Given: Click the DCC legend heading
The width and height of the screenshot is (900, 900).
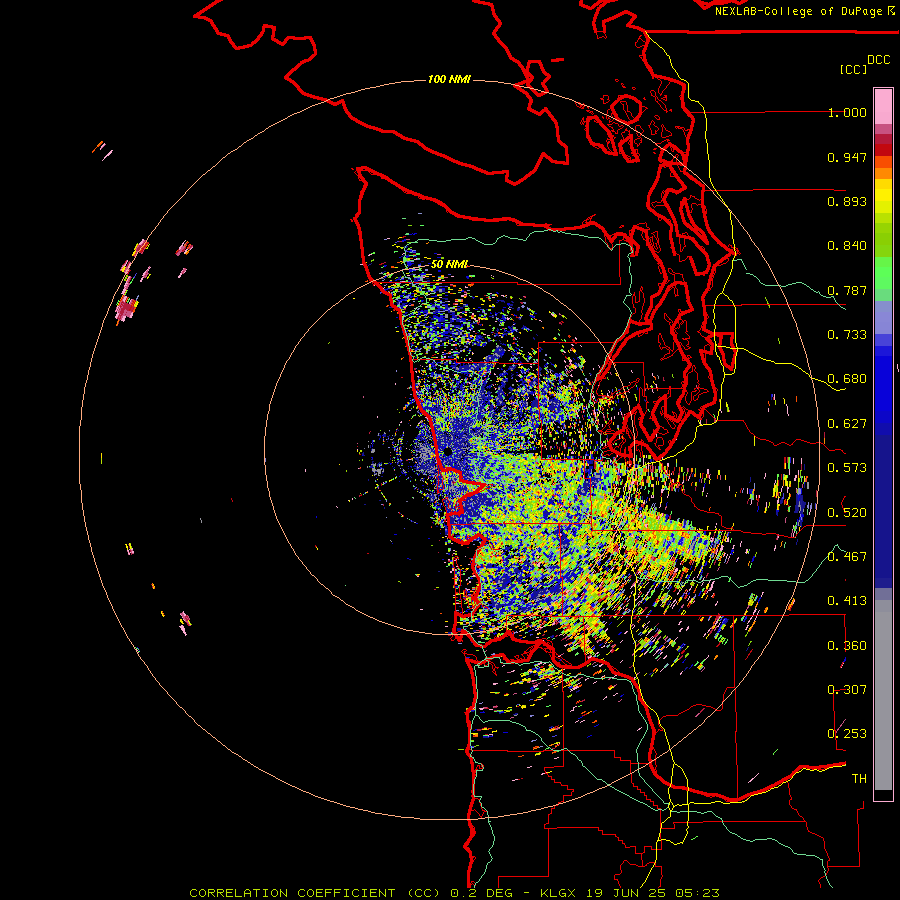Looking at the screenshot, I should pyautogui.click(x=879, y=60).
